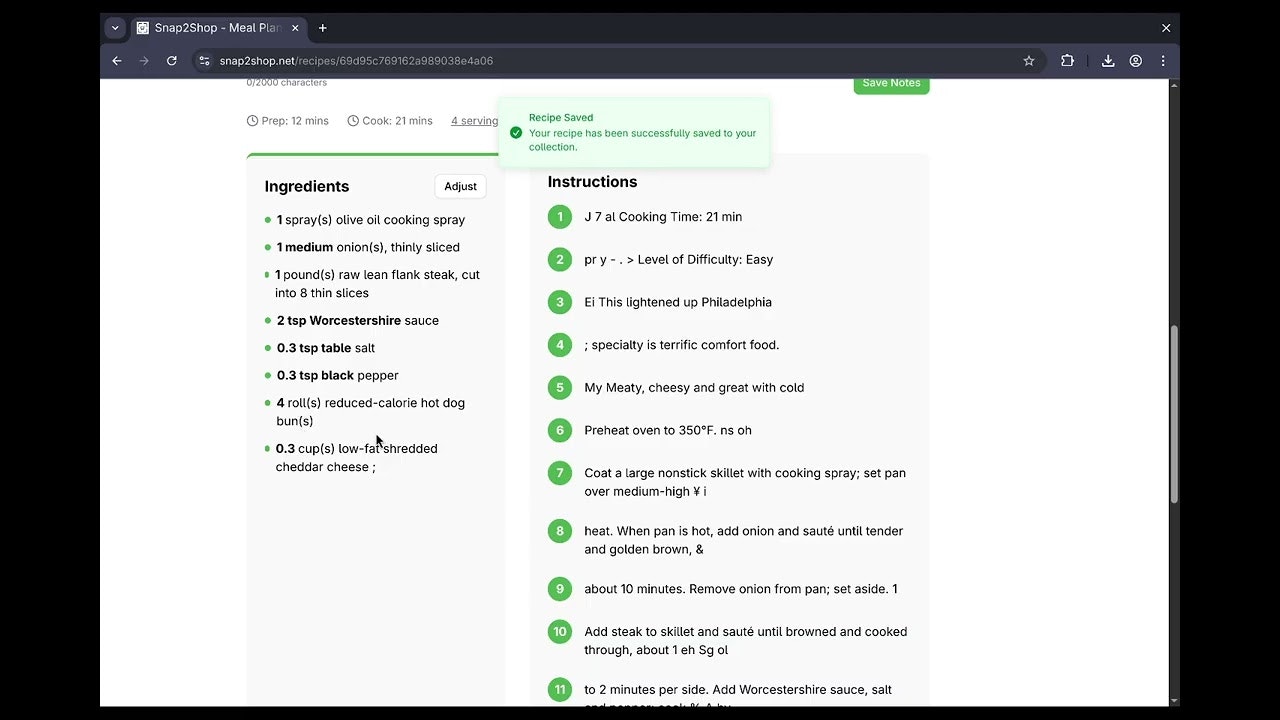Click the olive oil cooking spray ingredient
This screenshot has height=720, width=1280.
tap(371, 220)
